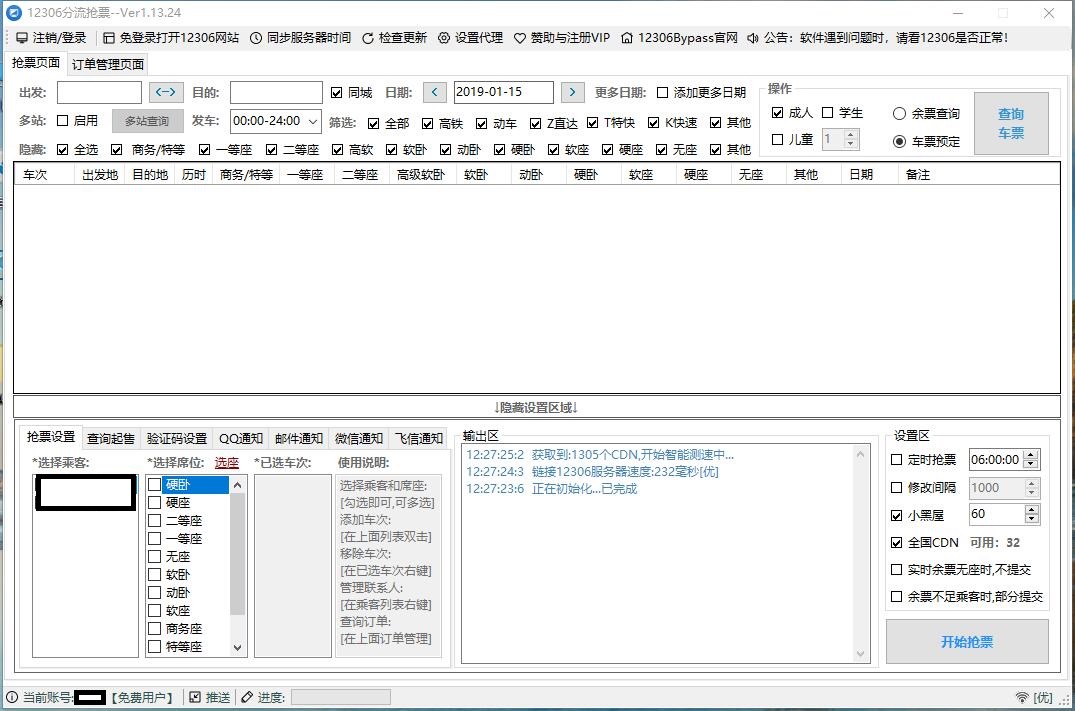
Task: Click 二等座 column header
Action: pyautogui.click(x=360, y=175)
